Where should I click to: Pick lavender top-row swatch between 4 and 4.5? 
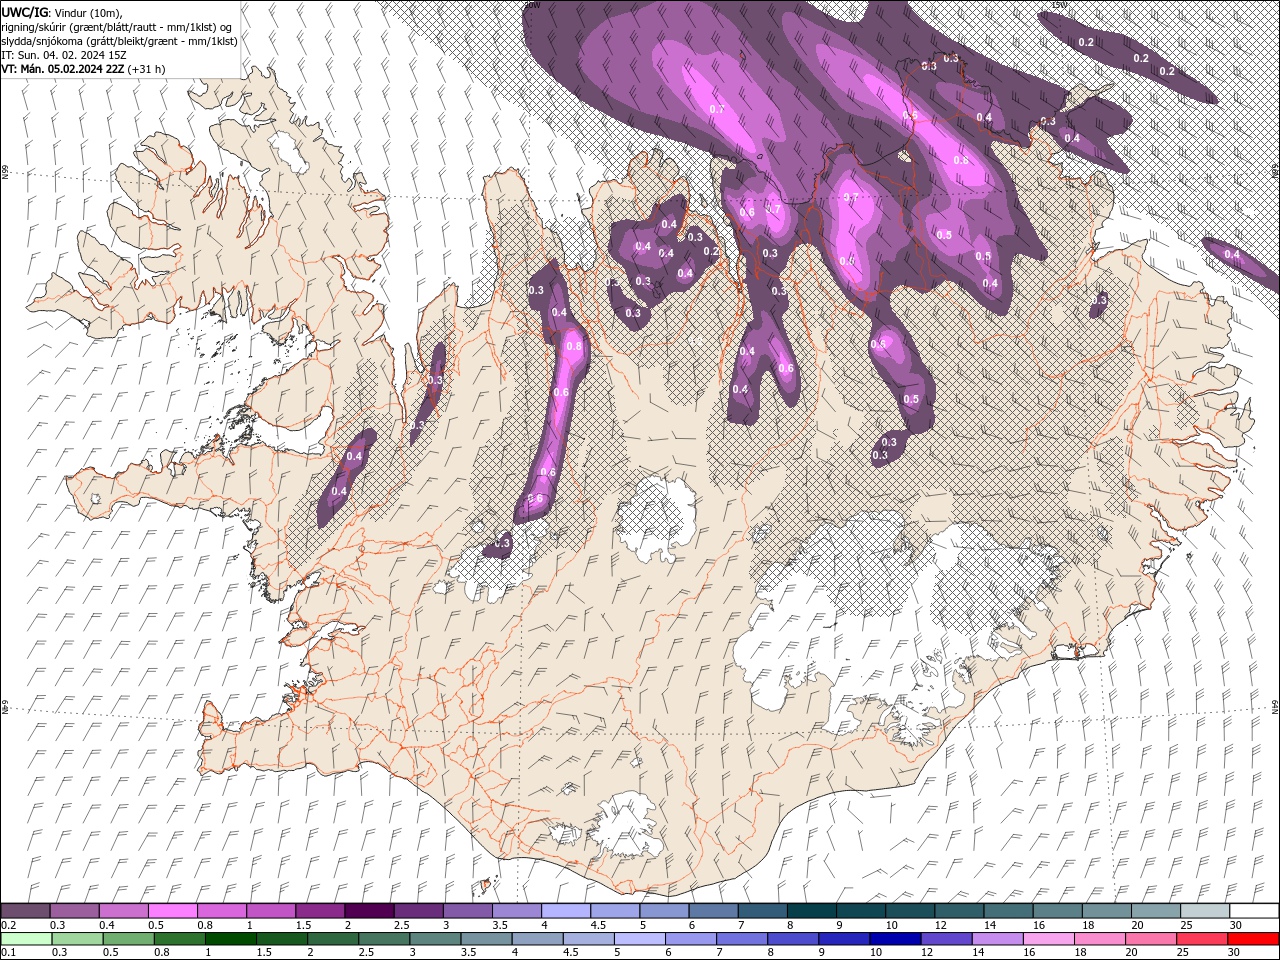click(566, 911)
